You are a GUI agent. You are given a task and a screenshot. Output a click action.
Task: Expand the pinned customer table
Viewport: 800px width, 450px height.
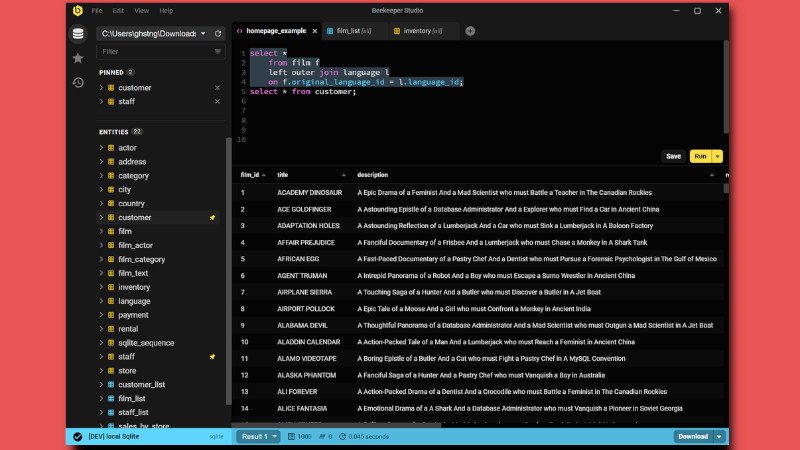[x=101, y=88]
